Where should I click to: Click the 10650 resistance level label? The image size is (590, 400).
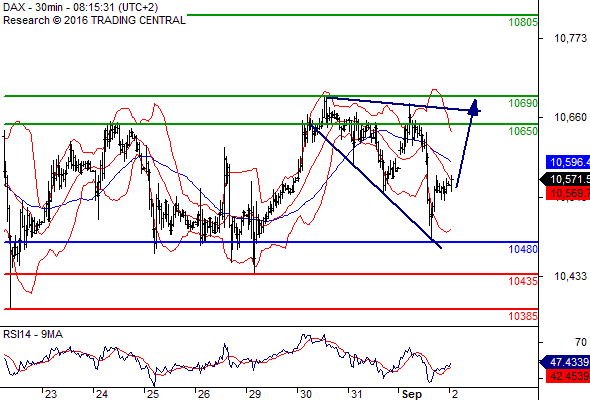[523, 131]
